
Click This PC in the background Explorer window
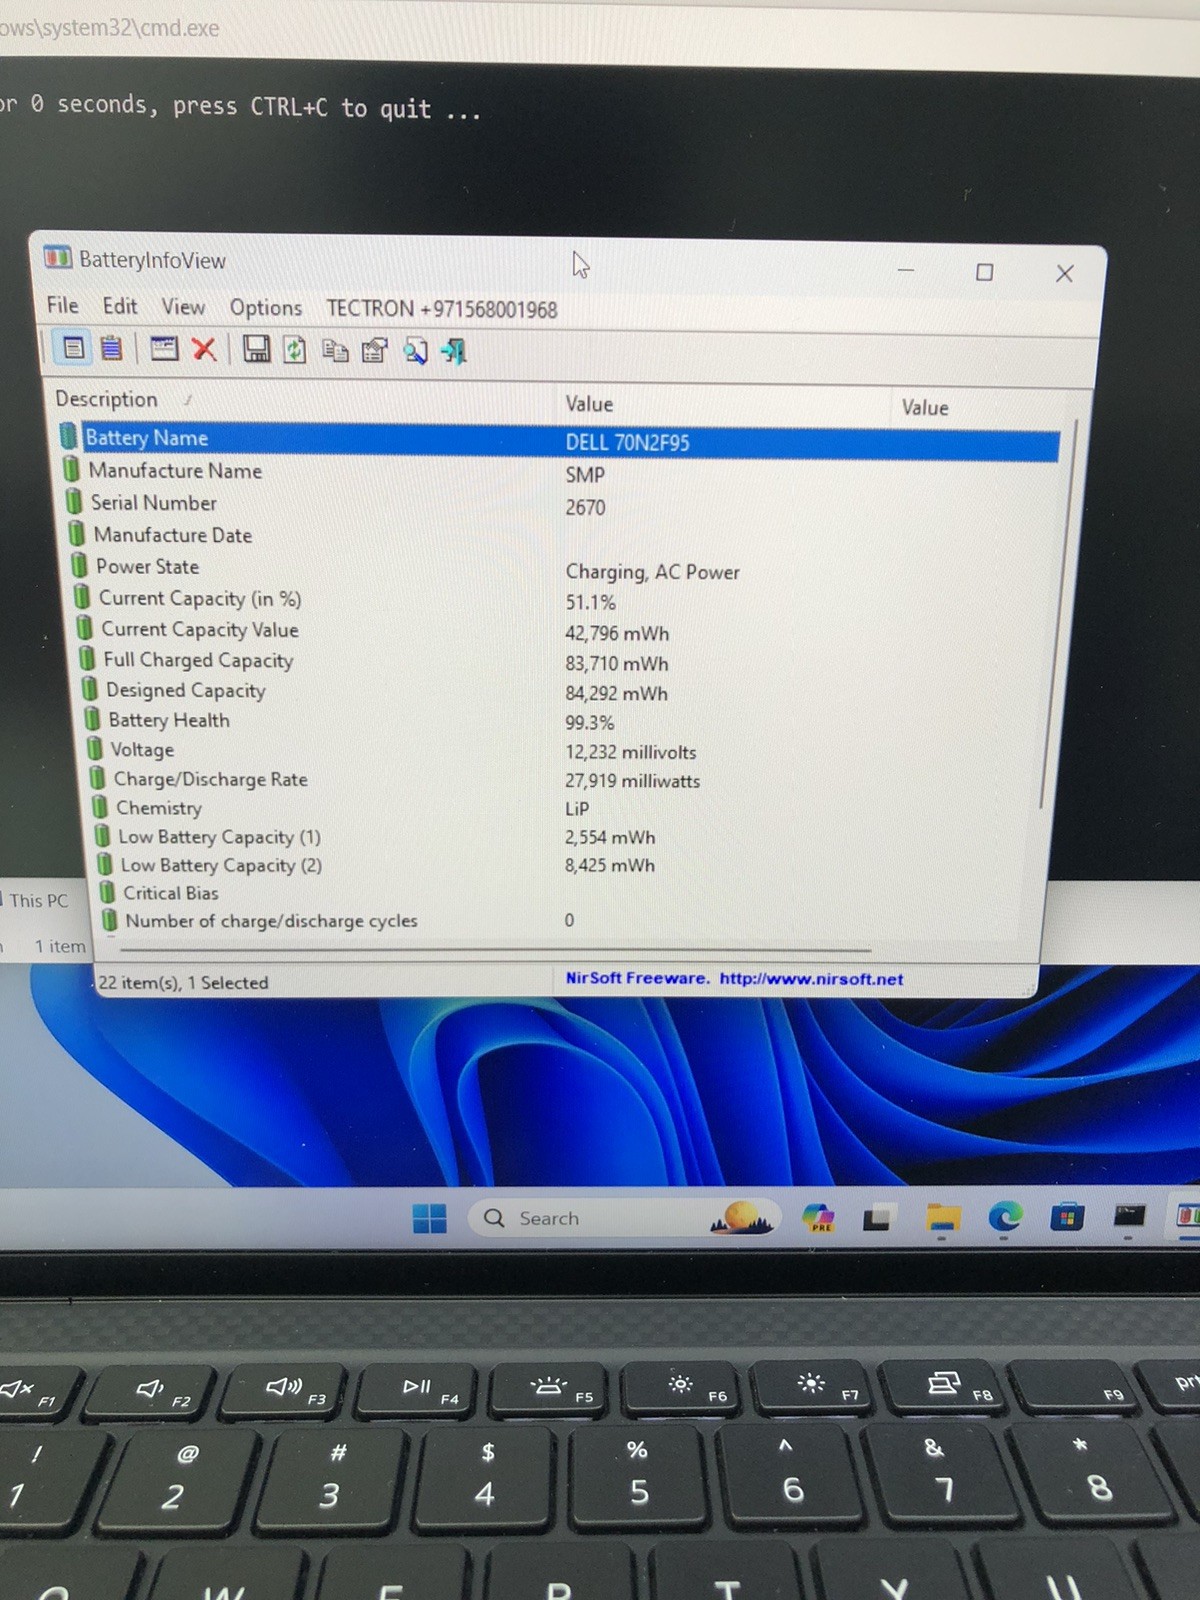[x=38, y=900]
